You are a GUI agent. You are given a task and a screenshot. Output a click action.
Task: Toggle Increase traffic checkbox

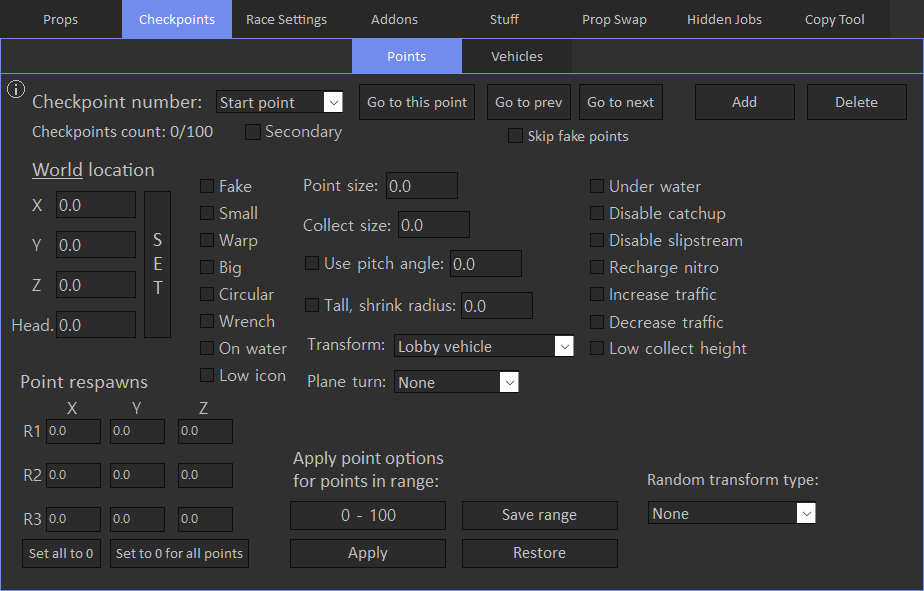point(597,294)
